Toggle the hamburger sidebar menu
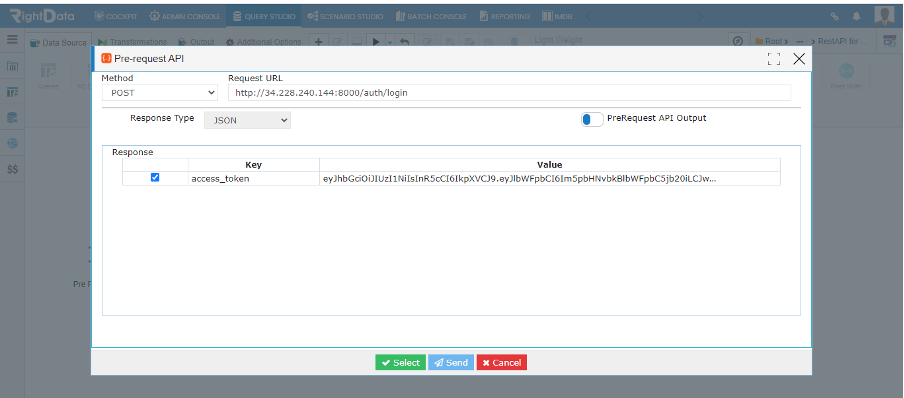The height and width of the screenshot is (398, 904). 12,39
